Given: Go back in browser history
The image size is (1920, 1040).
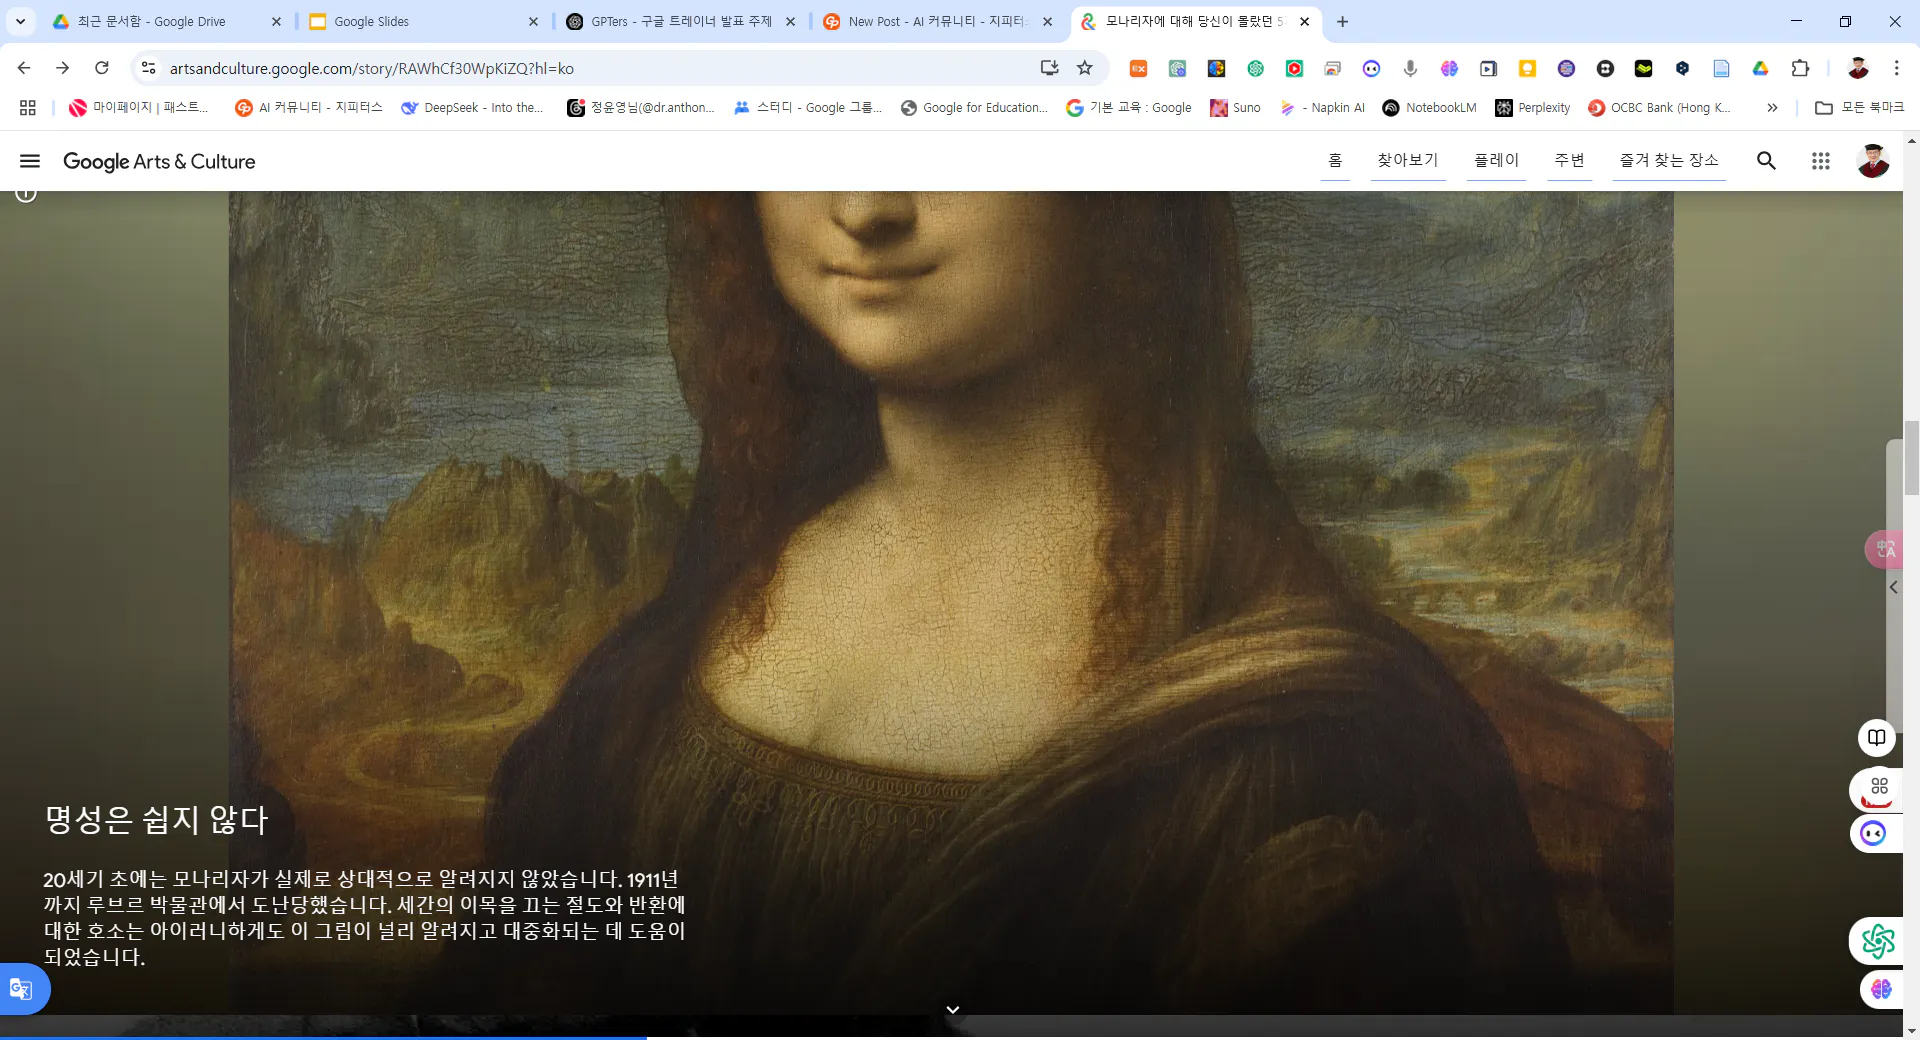Looking at the screenshot, I should point(24,68).
